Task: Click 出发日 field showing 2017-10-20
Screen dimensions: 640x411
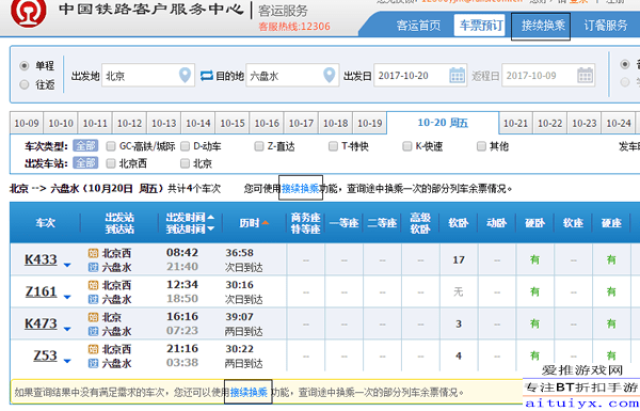Action: pos(420,76)
